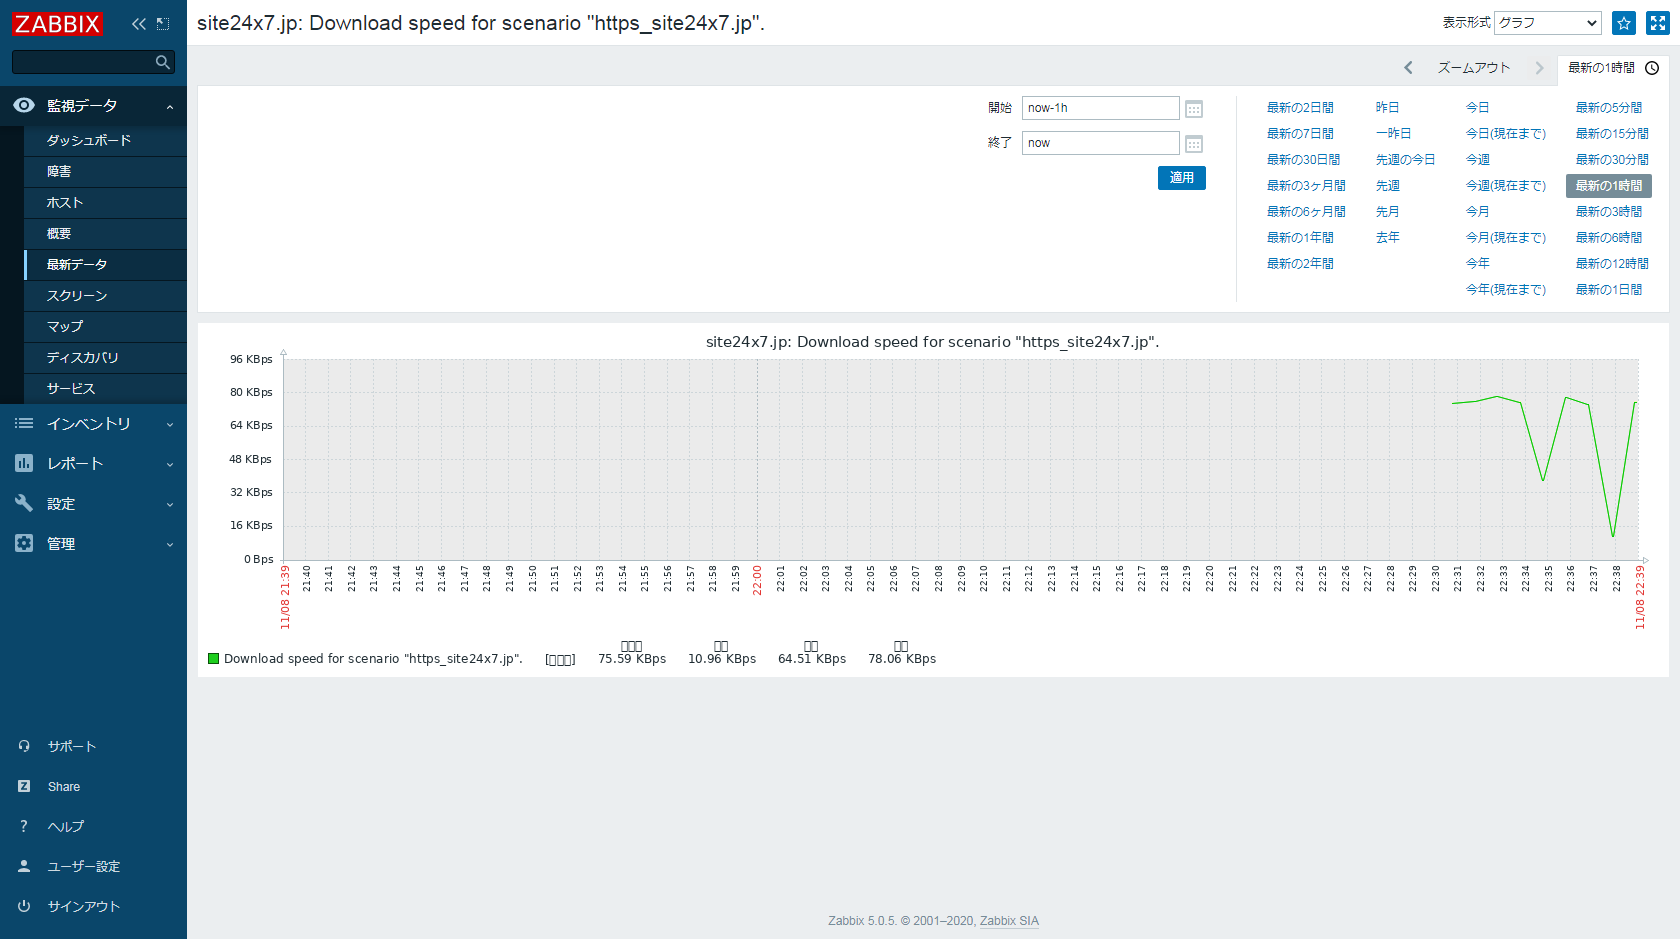
Task: Select 最新の7日間 time range
Action: (1300, 134)
